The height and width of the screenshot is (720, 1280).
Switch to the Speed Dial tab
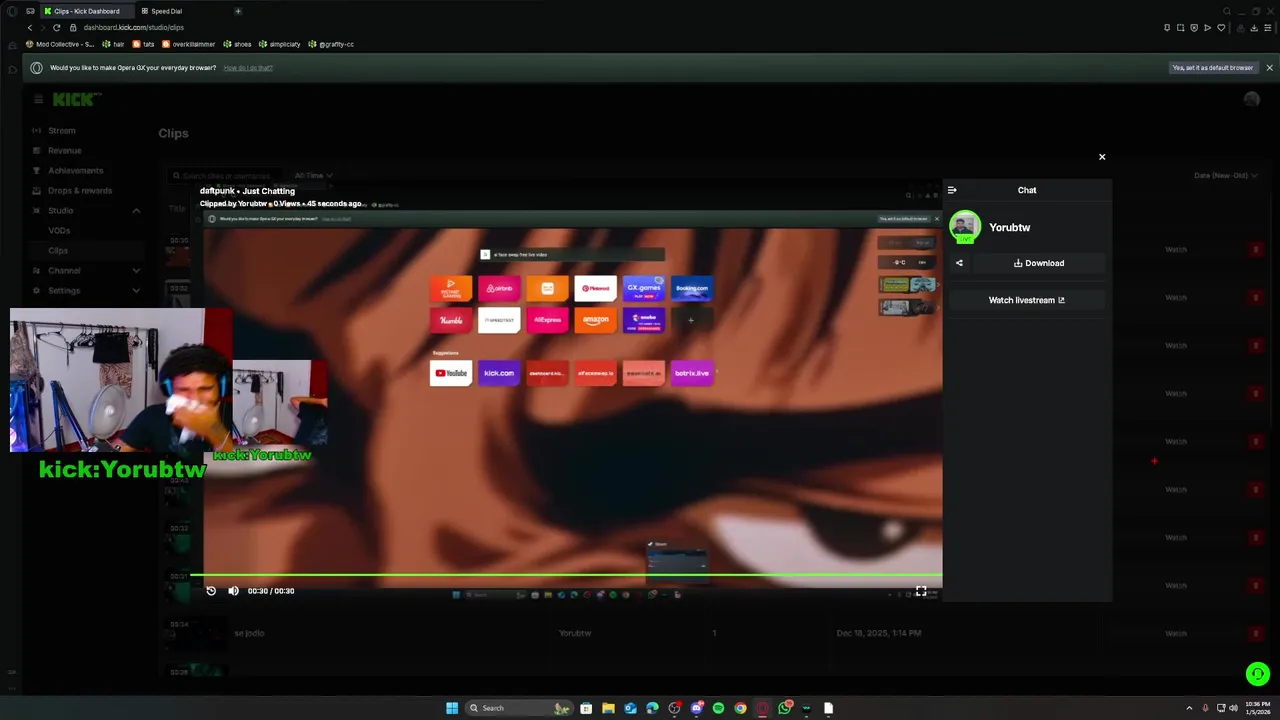tap(166, 11)
